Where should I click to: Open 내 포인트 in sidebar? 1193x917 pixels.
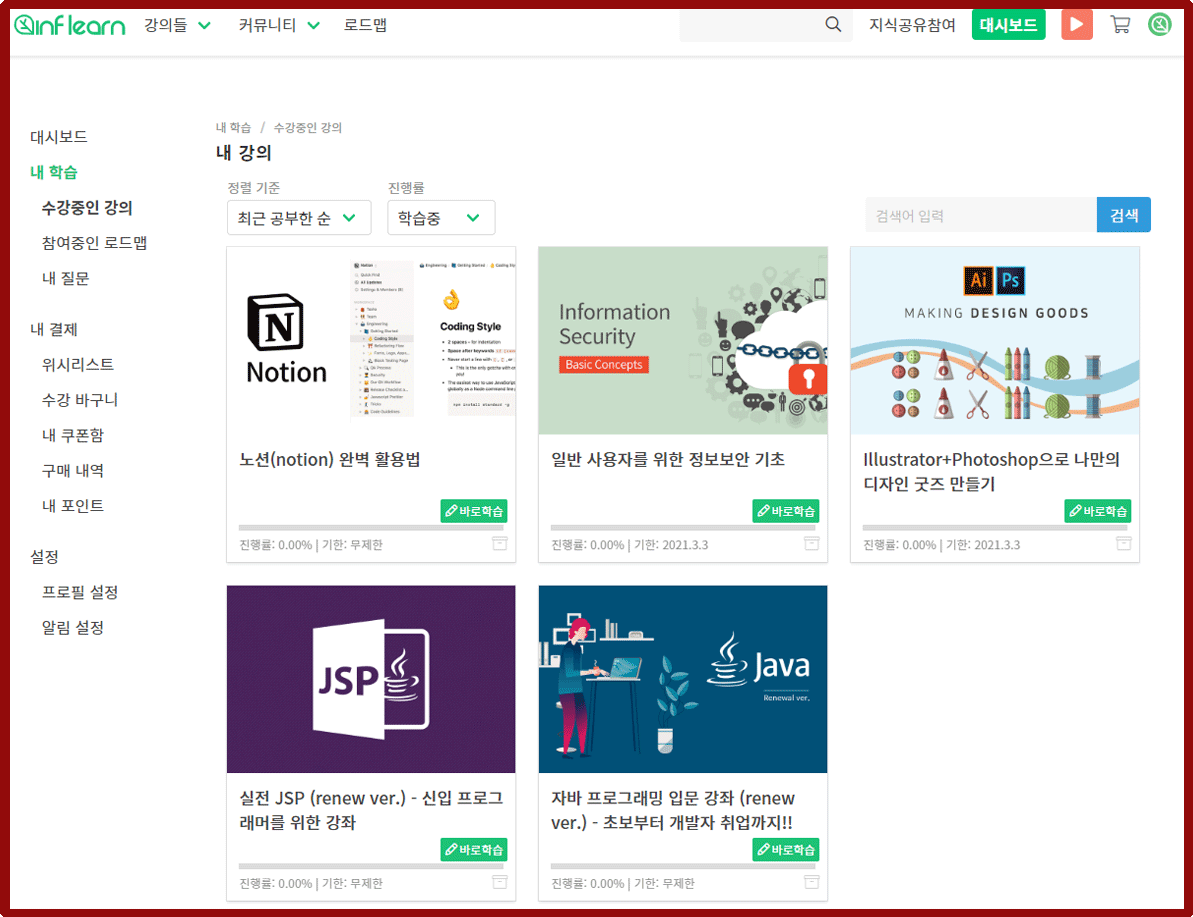coord(72,505)
